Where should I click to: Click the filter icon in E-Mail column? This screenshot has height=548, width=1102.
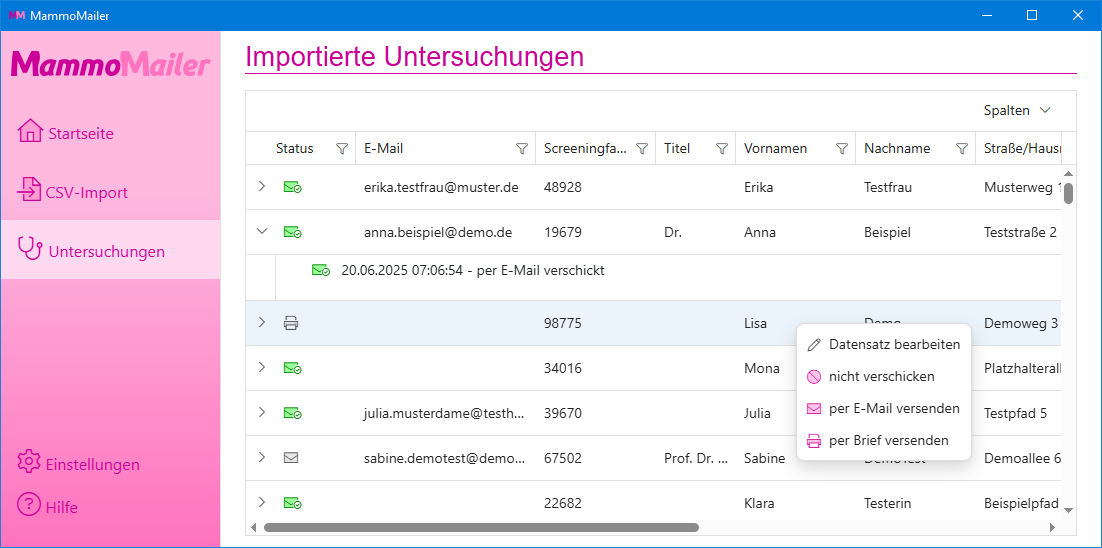pyautogui.click(x=521, y=149)
